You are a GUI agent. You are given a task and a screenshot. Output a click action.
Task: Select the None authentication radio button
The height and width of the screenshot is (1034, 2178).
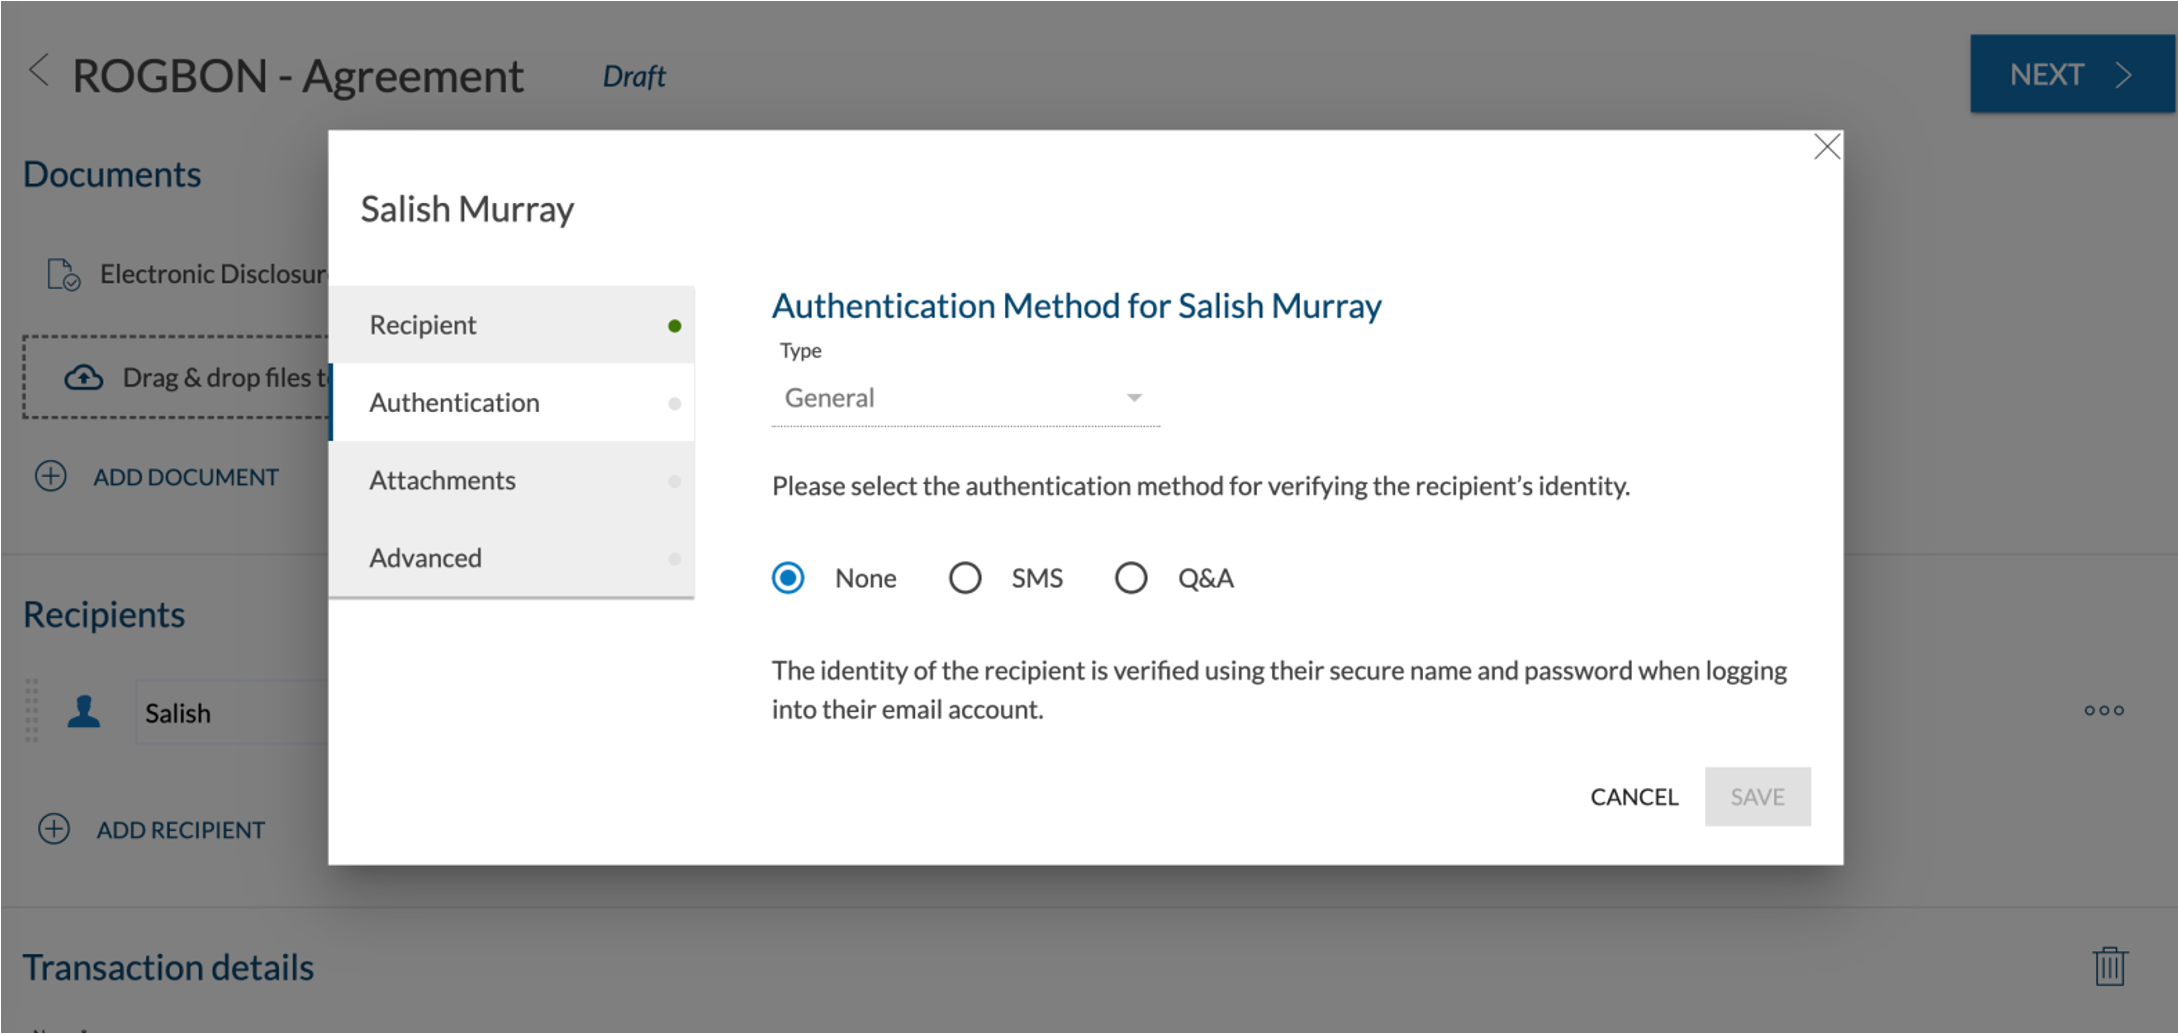click(x=788, y=578)
